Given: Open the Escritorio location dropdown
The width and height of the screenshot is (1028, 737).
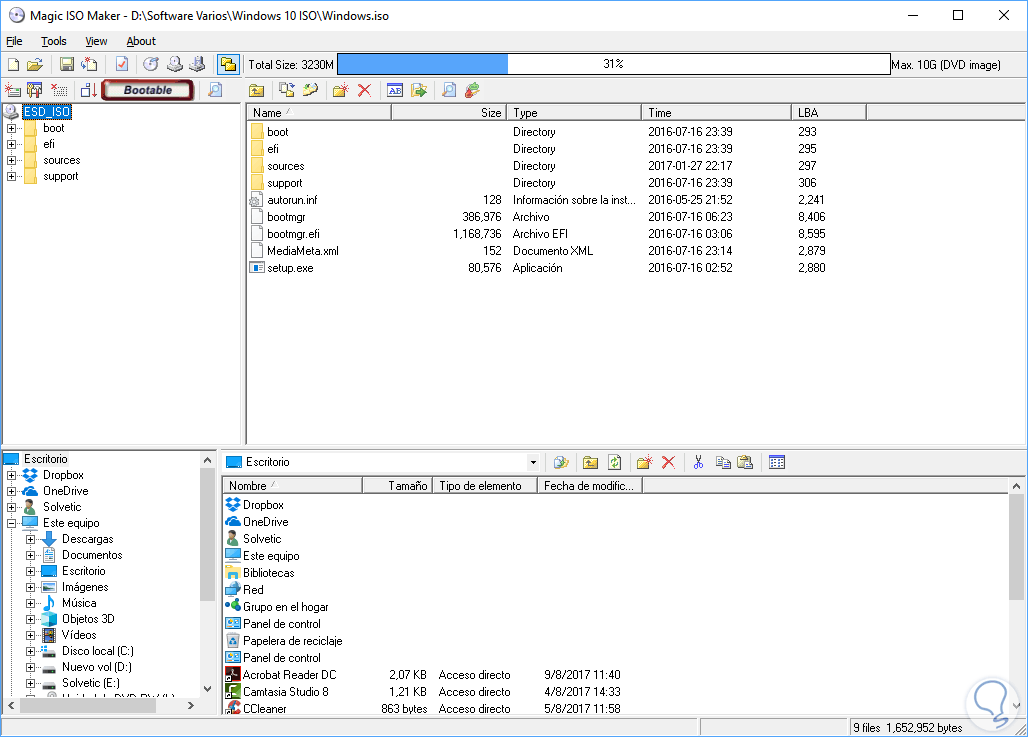Looking at the screenshot, I should (533, 462).
